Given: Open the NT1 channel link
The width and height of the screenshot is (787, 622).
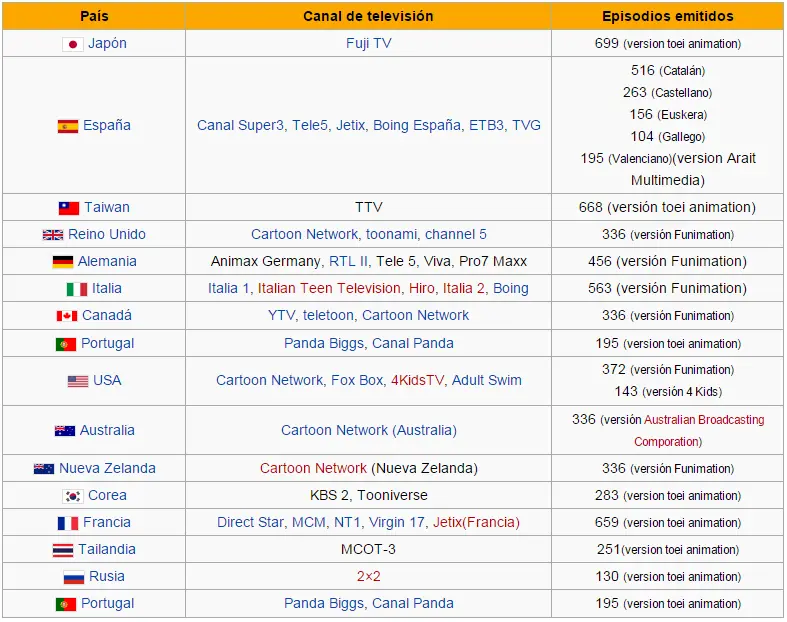Looking at the screenshot, I should point(347,523).
